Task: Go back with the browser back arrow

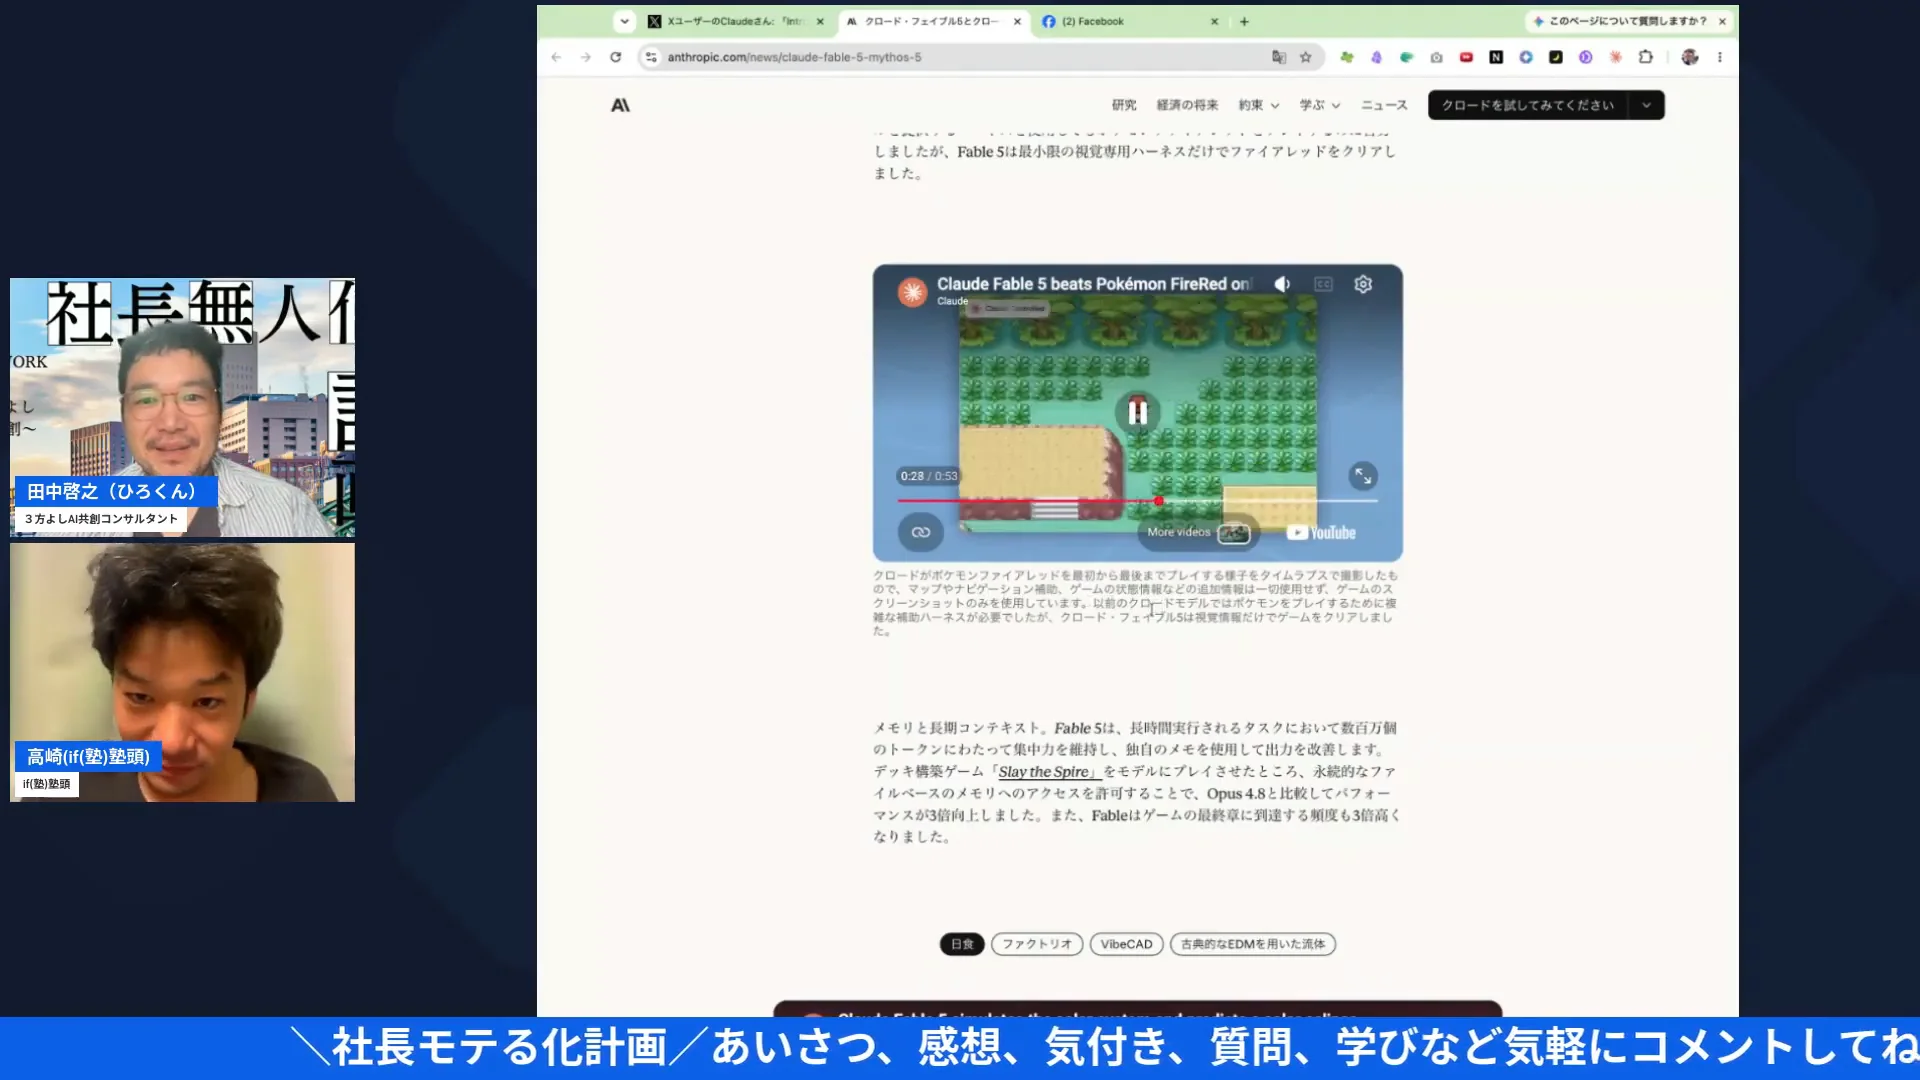Action: [556, 57]
